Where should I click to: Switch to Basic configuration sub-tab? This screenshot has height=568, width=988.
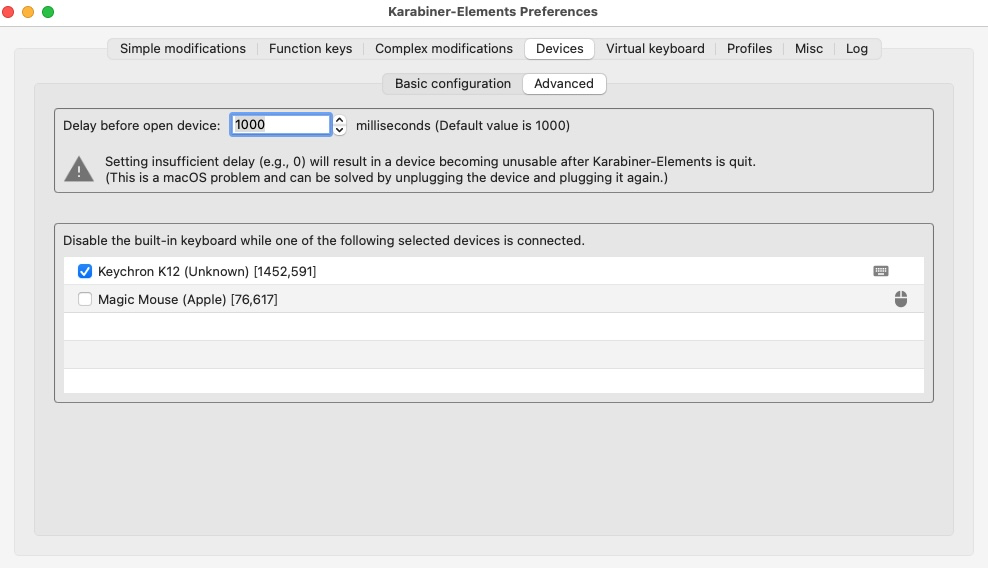pyautogui.click(x=452, y=83)
